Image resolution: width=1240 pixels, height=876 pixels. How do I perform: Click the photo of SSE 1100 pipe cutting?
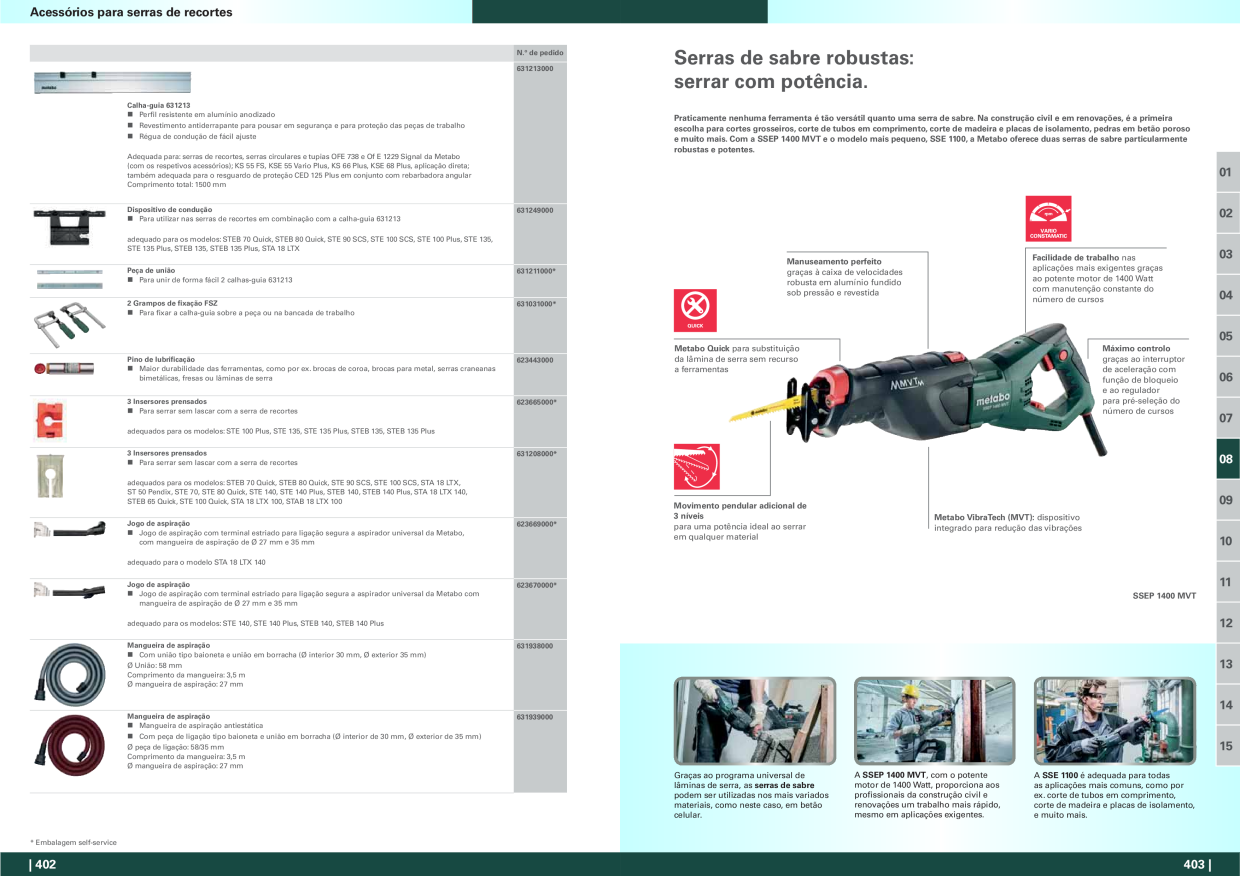tap(1114, 722)
